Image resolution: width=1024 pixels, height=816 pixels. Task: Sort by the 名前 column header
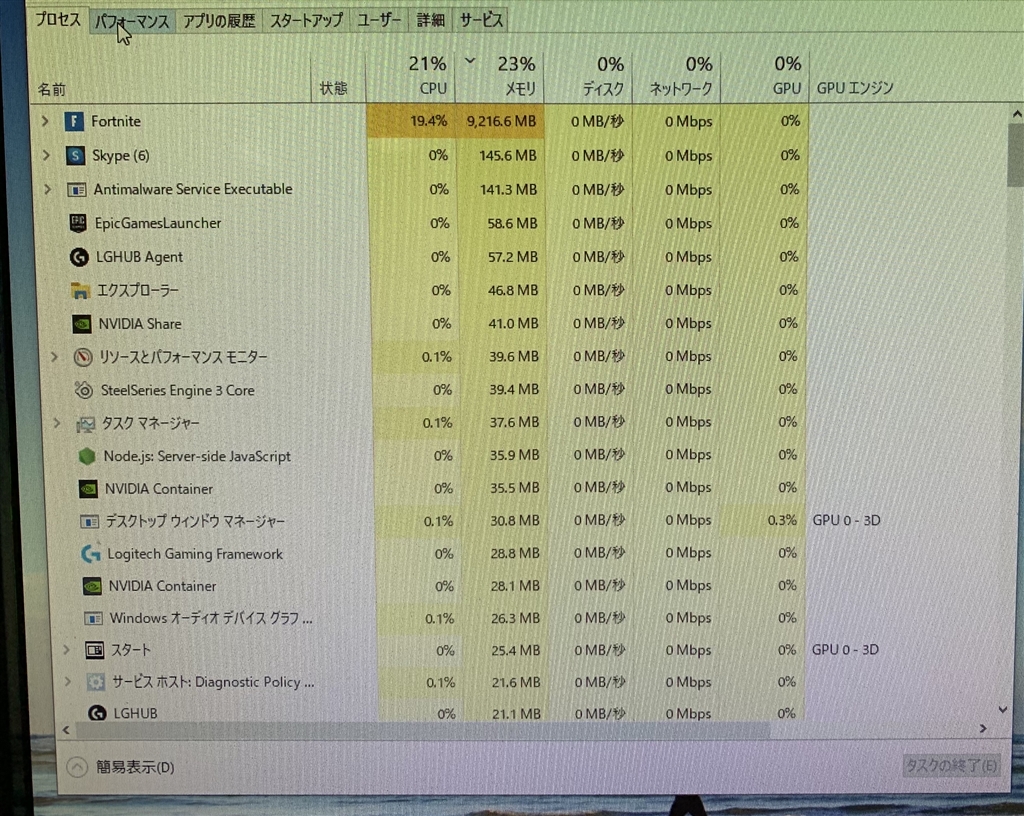coord(171,76)
